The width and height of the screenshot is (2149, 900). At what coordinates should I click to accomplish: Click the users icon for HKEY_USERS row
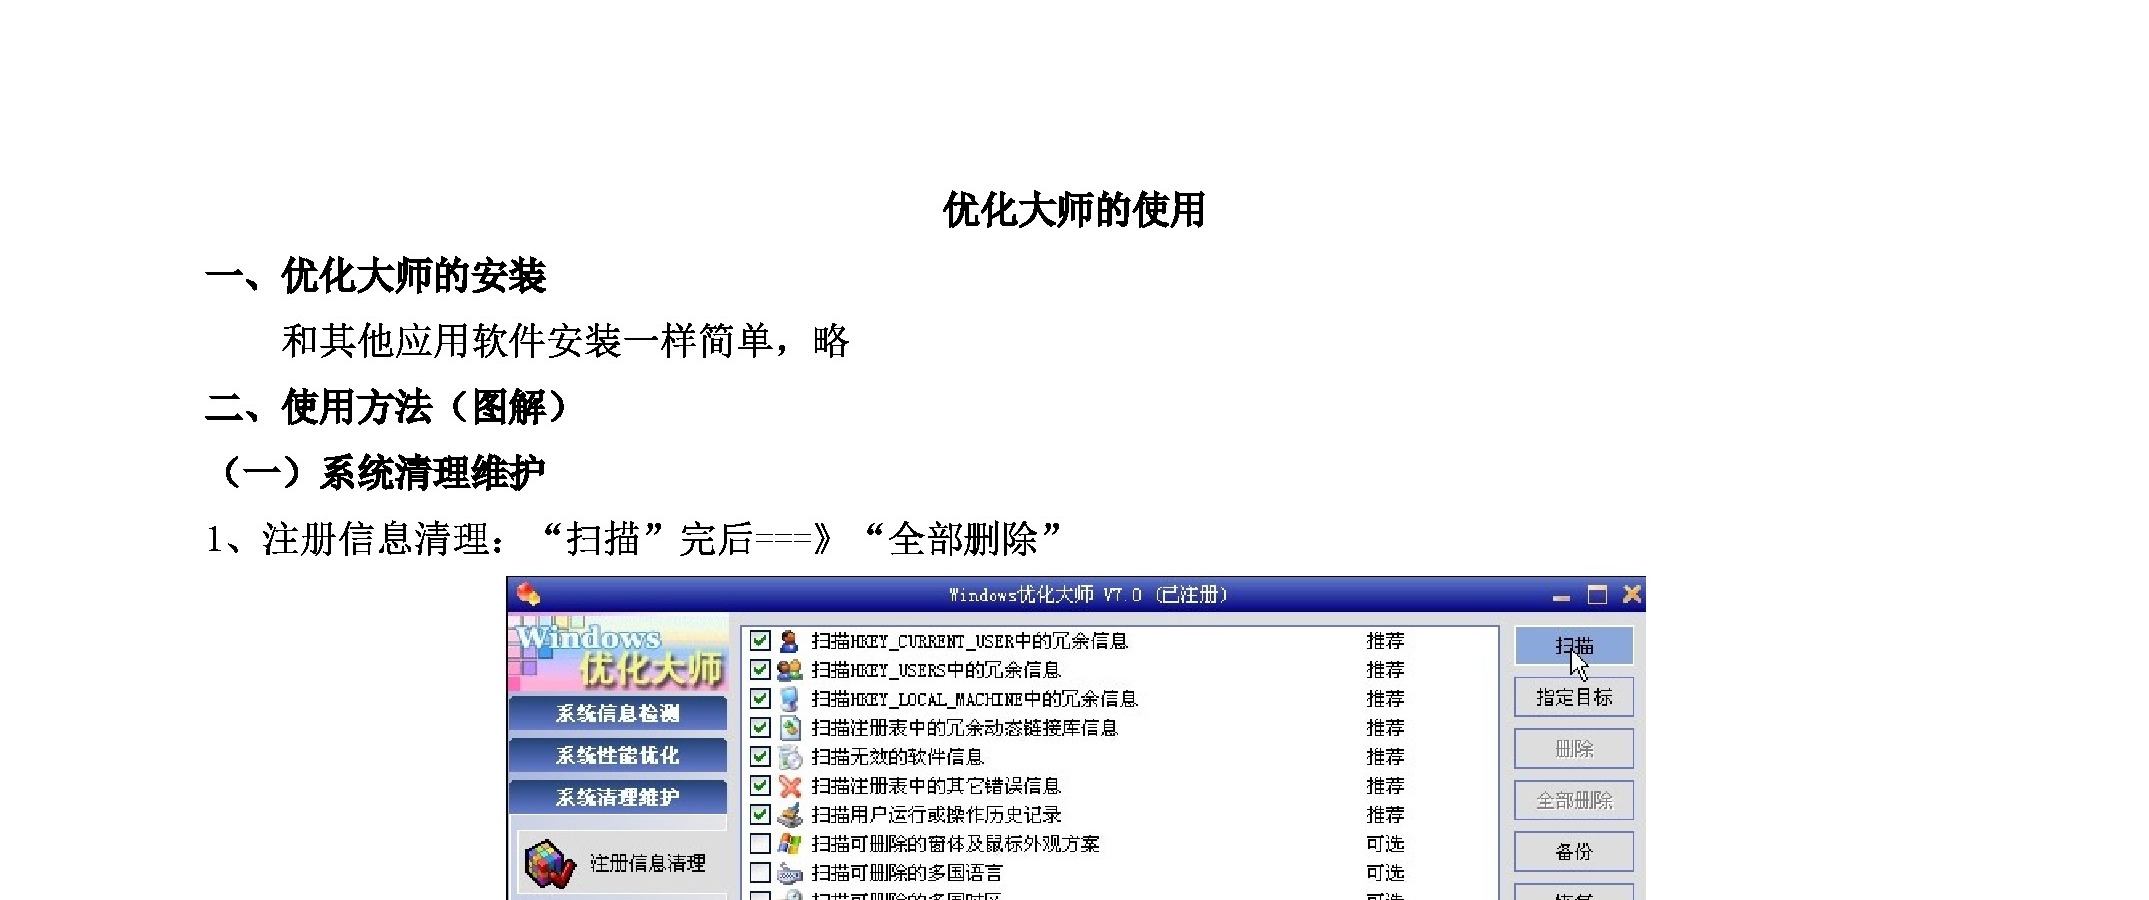tap(790, 670)
